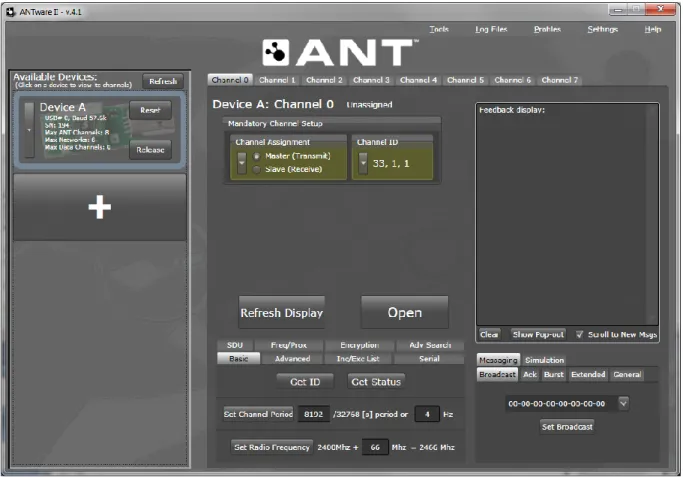Screen dimensions: 683x477
Task: Click the Set Broadcast button
Action: coord(567,427)
